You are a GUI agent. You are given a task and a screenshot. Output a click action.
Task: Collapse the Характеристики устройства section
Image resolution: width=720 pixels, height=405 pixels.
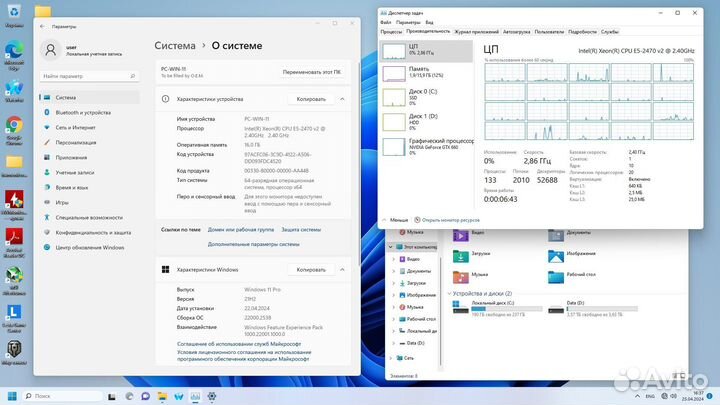[342, 99]
